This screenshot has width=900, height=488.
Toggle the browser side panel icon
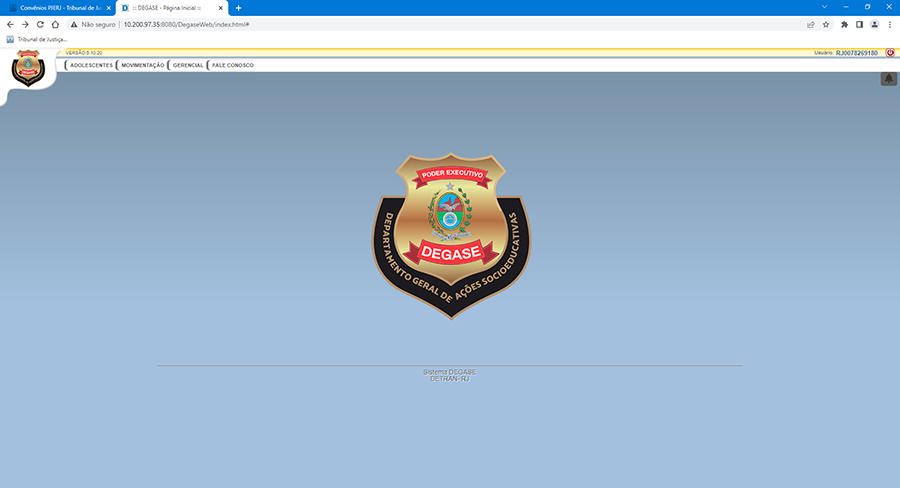859,24
